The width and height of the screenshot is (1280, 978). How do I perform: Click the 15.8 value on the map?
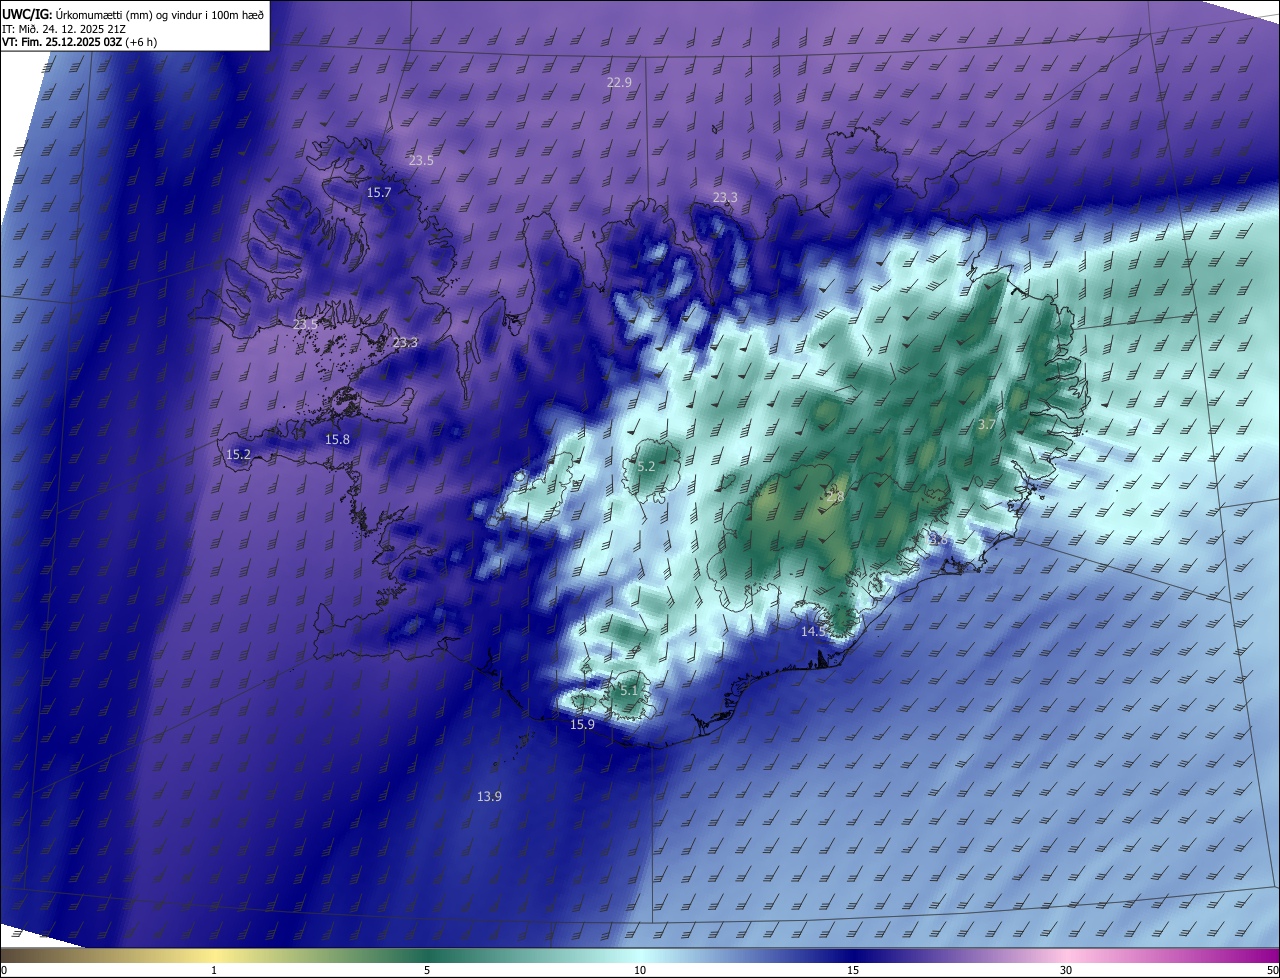pyautogui.click(x=338, y=439)
